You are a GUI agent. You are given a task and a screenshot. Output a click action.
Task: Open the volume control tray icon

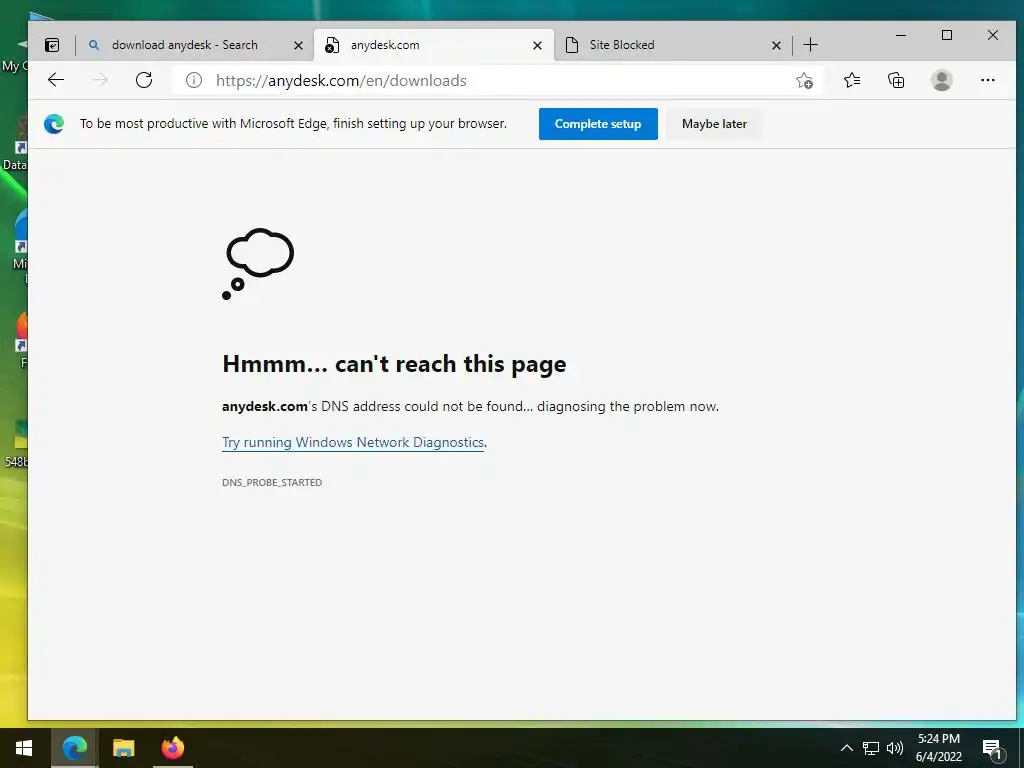[x=895, y=748]
